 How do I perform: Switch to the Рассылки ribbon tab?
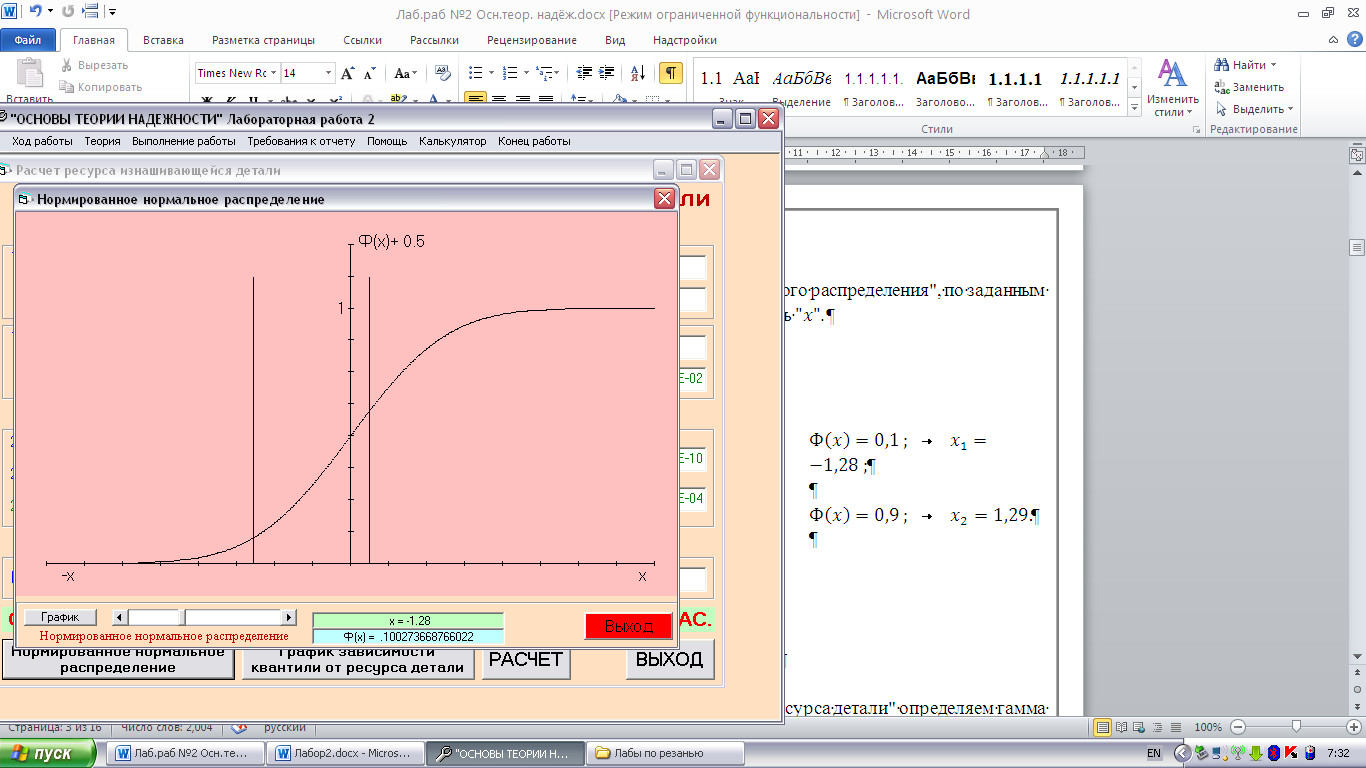[434, 40]
